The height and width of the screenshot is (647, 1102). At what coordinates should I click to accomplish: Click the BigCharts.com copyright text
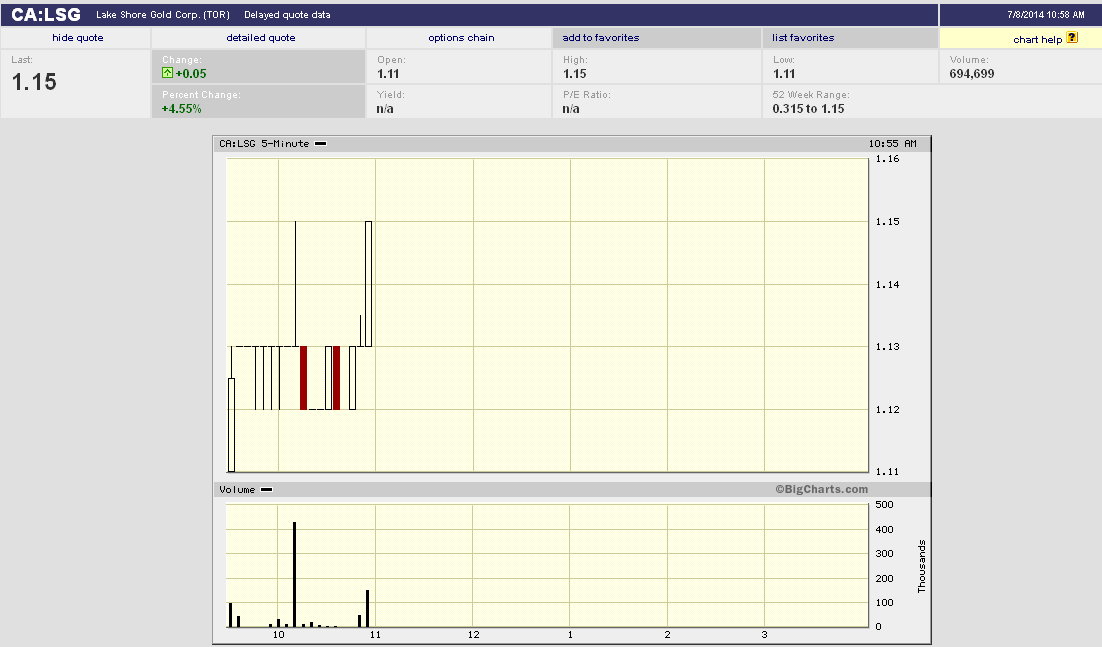822,490
